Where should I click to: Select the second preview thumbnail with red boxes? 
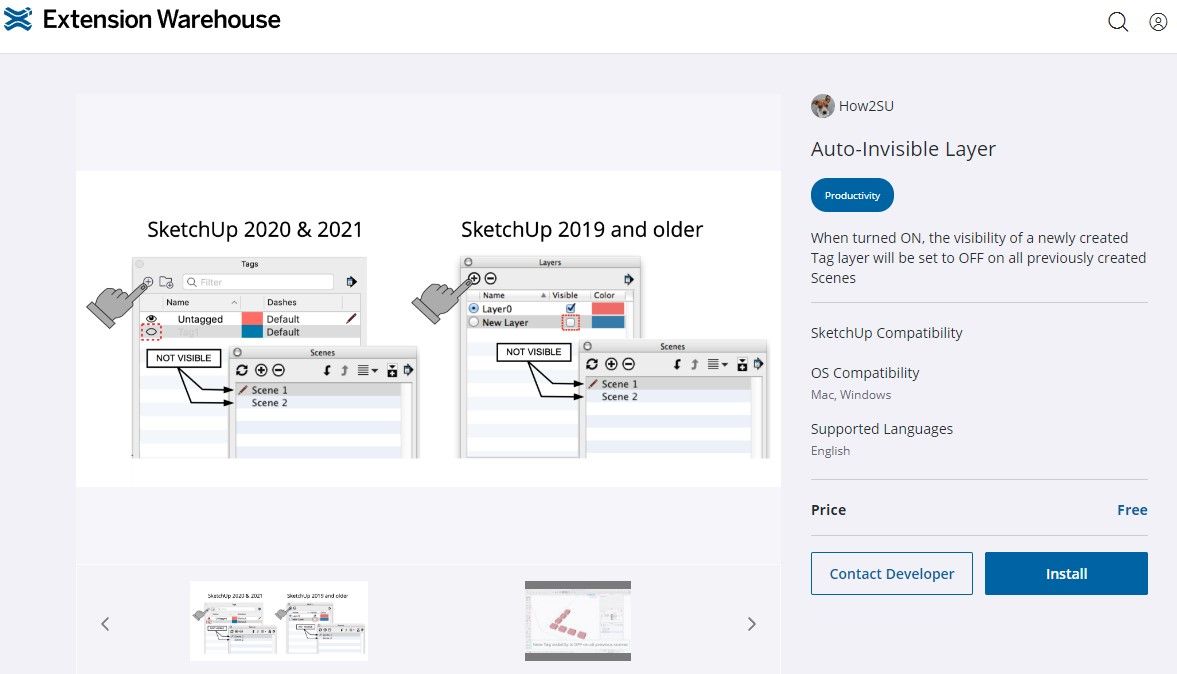tap(578, 620)
